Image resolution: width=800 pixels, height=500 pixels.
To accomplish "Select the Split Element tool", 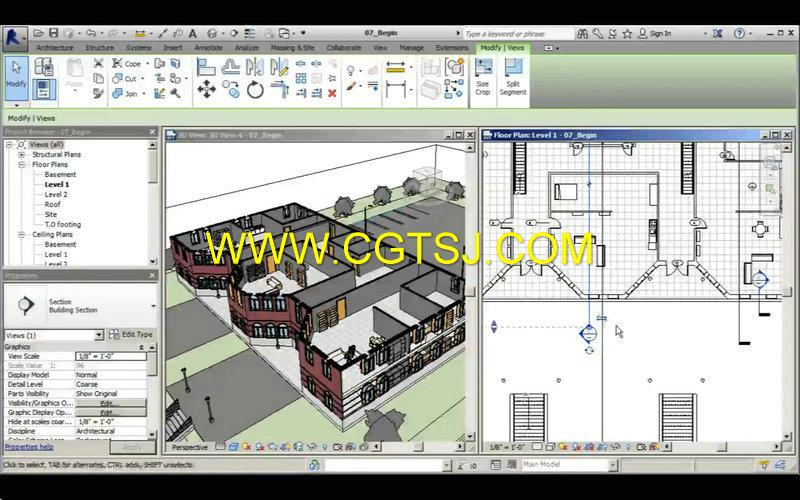I will pyautogui.click(x=301, y=63).
